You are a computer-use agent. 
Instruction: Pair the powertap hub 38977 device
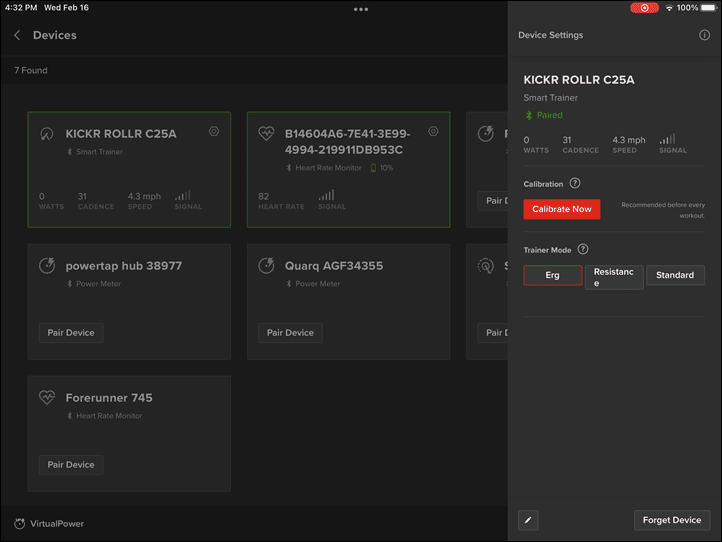point(71,333)
